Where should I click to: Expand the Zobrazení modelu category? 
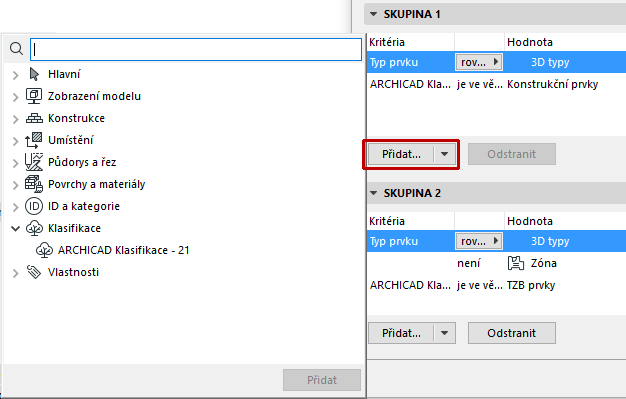point(16,97)
